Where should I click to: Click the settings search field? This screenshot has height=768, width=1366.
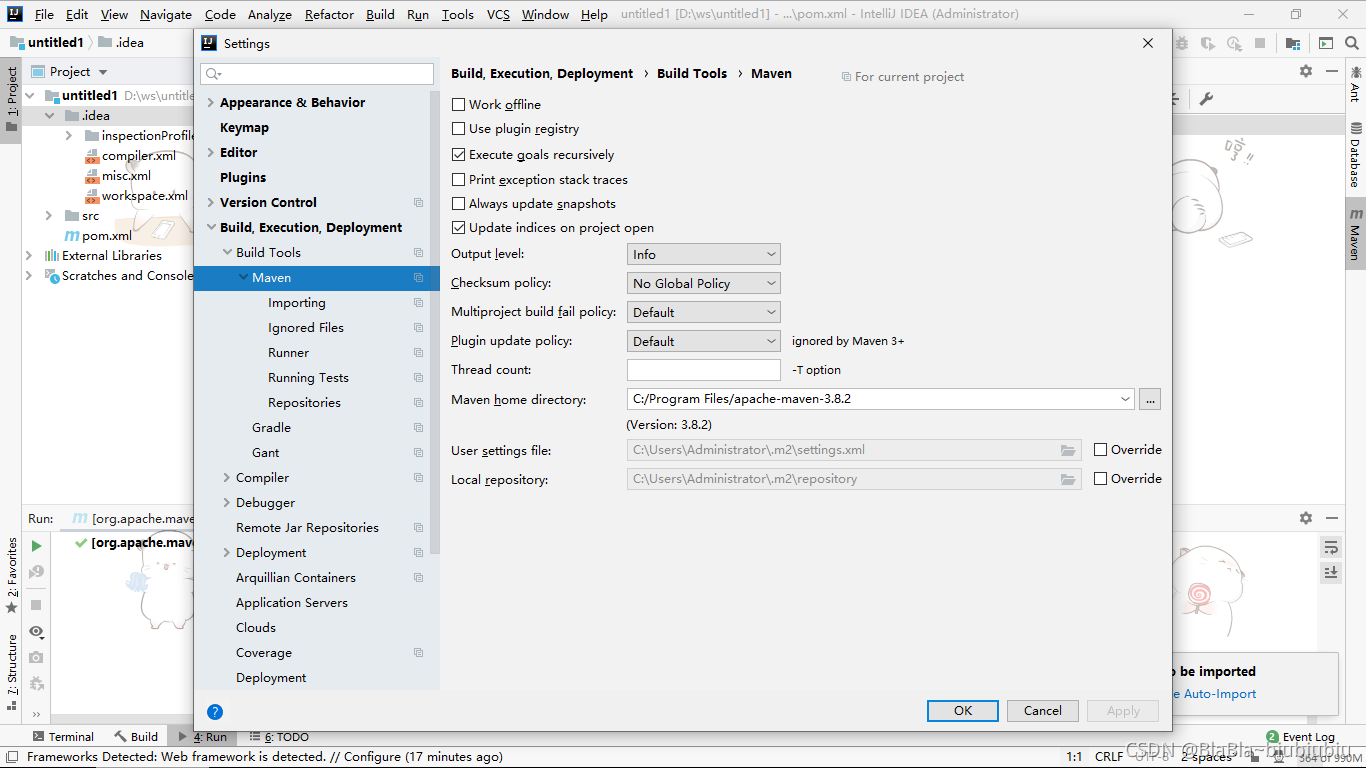[317, 74]
